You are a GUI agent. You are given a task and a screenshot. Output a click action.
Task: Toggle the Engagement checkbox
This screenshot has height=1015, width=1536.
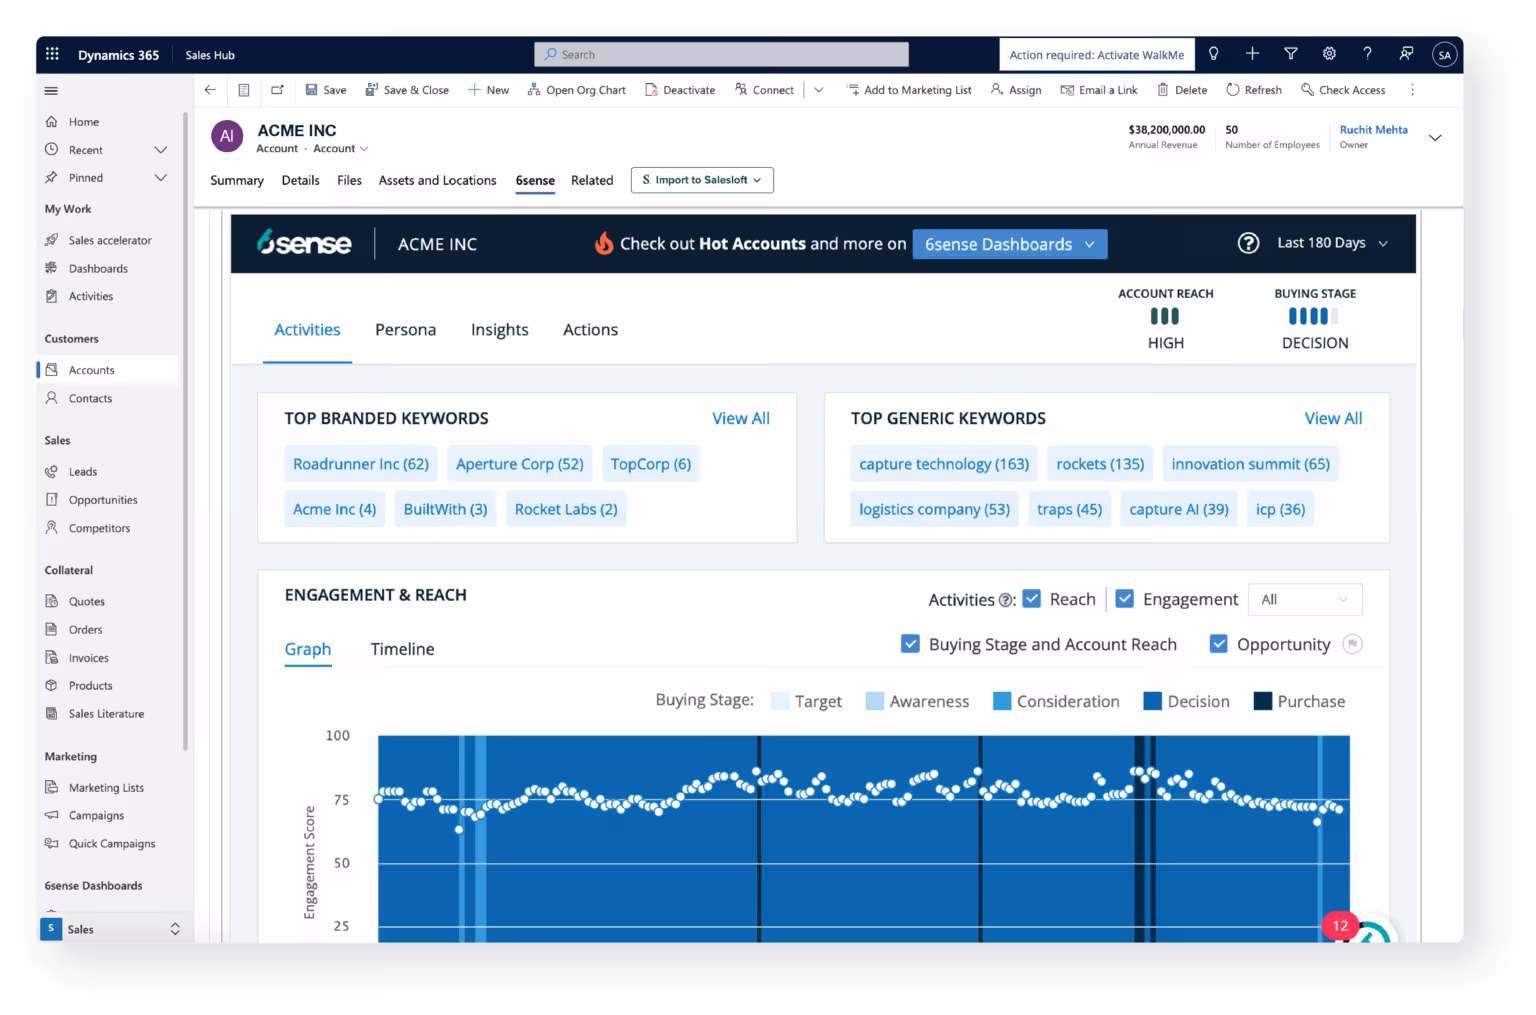click(1125, 599)
